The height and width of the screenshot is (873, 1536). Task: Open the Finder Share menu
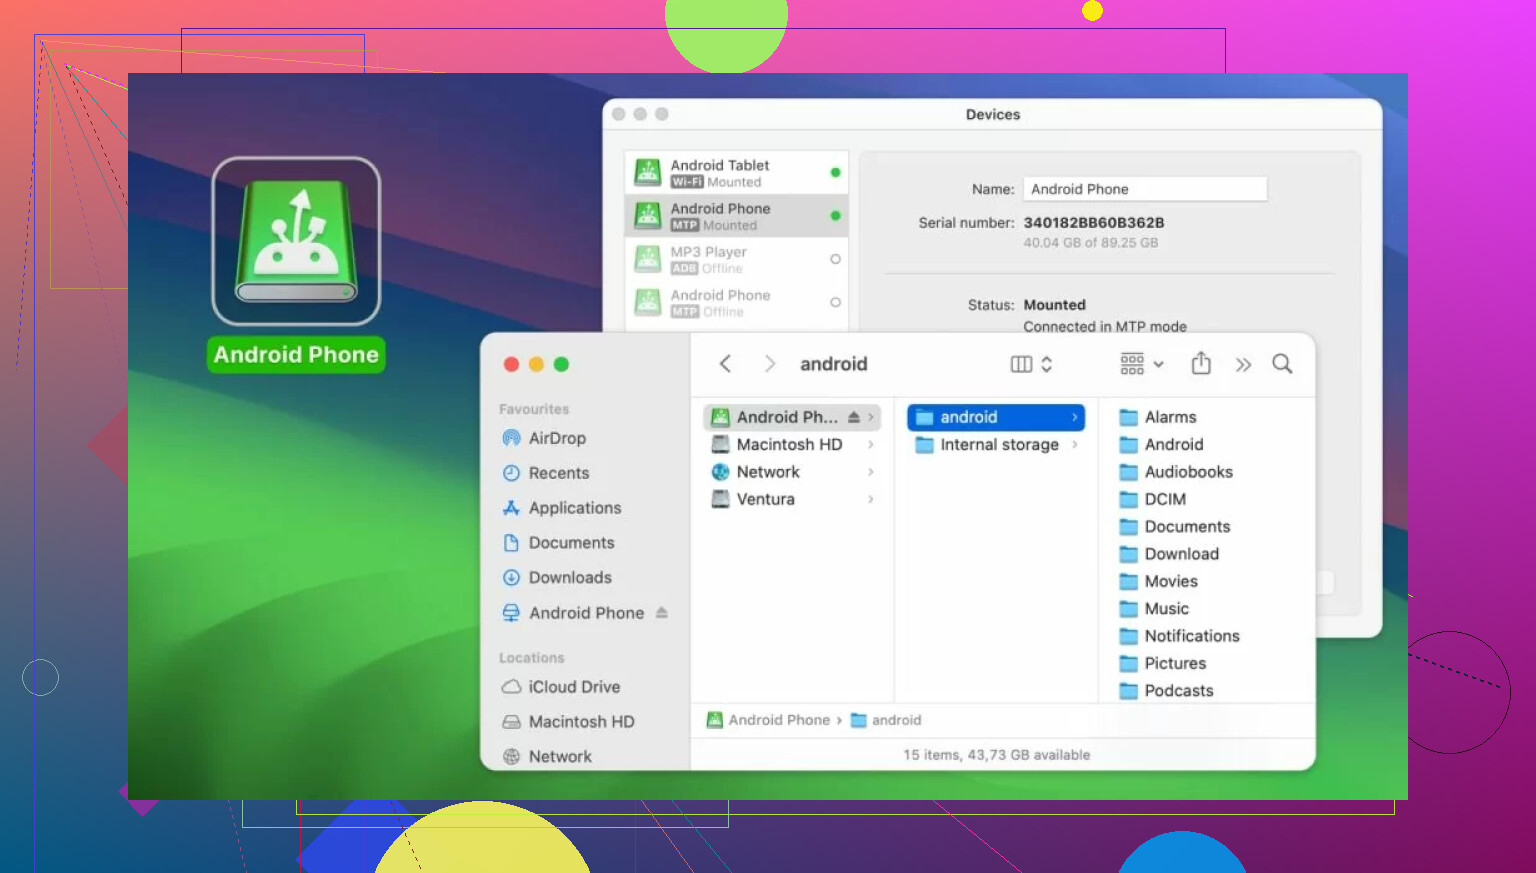(x=1201, y=364)
